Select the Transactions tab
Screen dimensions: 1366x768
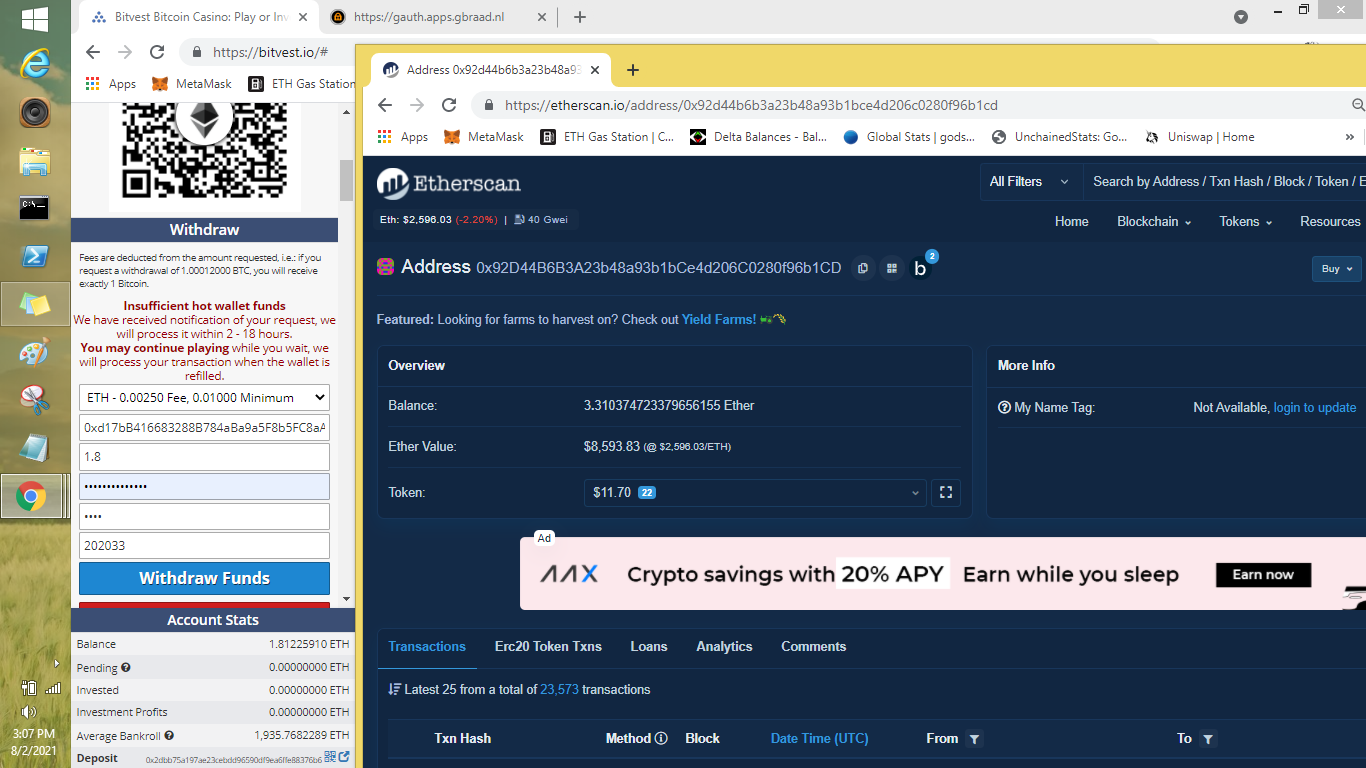427,647
